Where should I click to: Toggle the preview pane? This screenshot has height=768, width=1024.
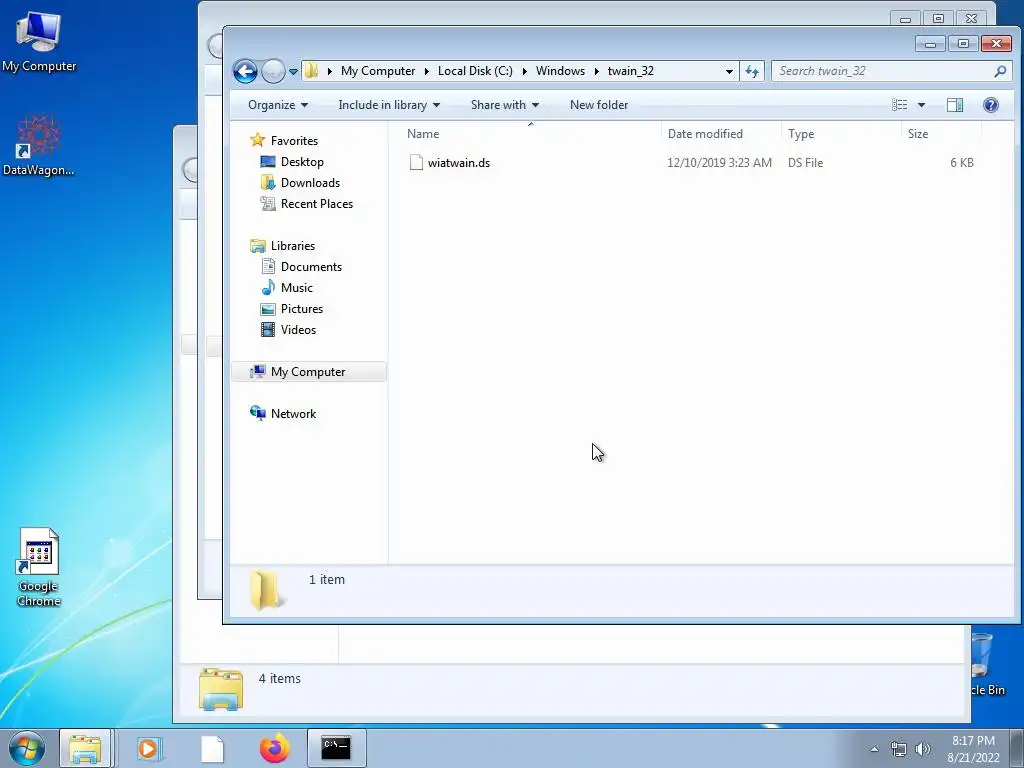[x=955, y=105]
